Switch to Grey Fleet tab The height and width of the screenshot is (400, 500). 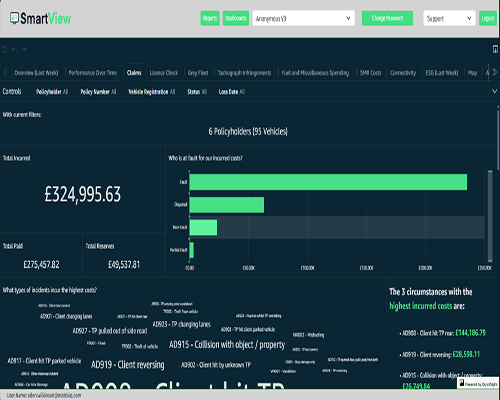tap(198, 73)
